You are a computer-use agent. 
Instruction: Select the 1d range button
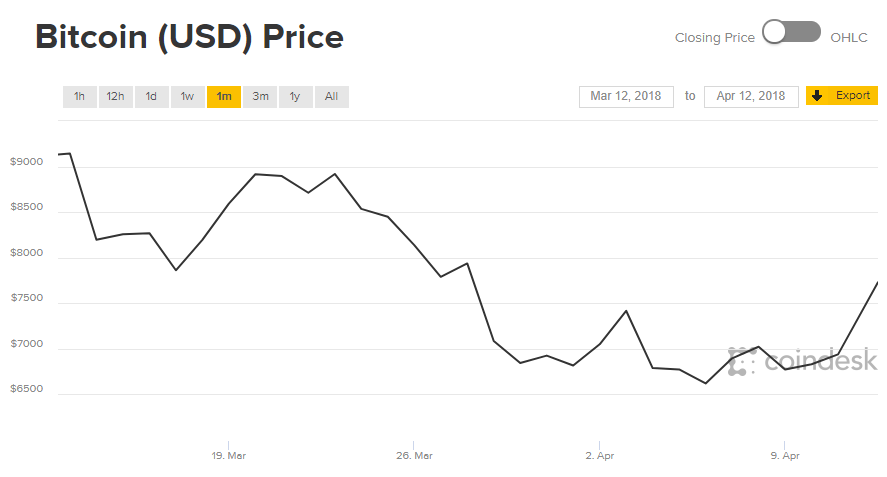151,97
